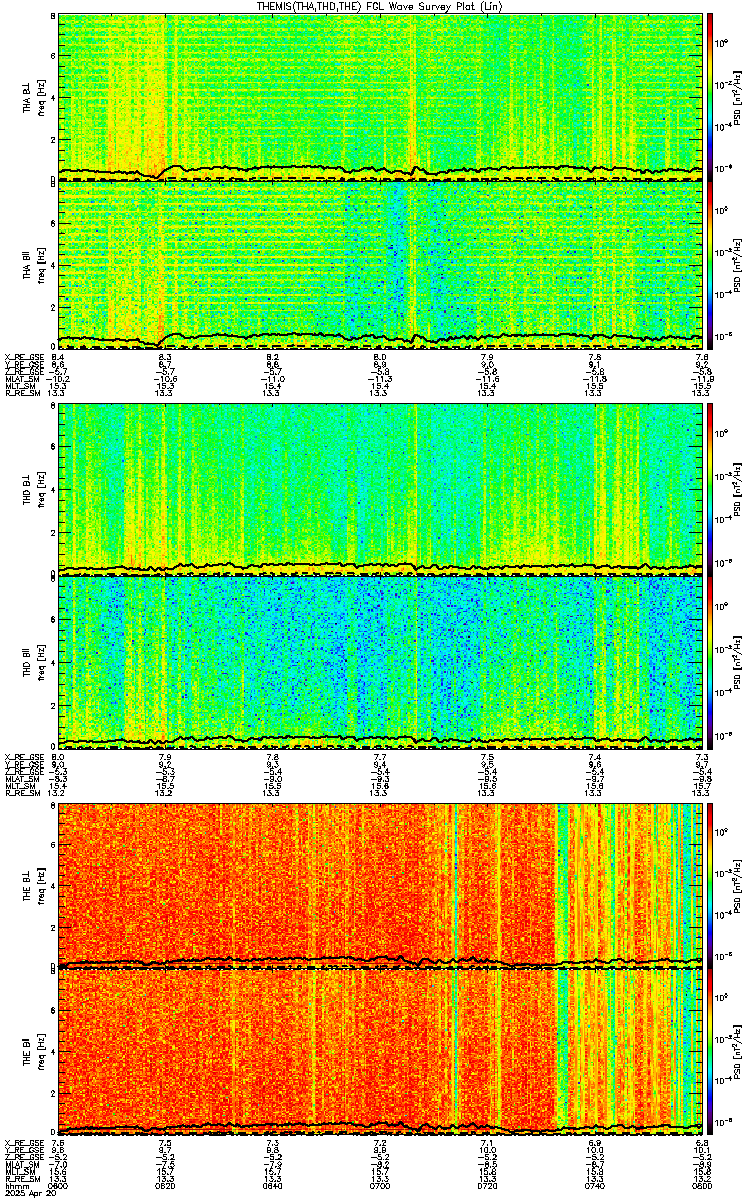750x1200 pixels.
Task: Click the THD B-perpendicular freq [Hz] axis label
Action: coord(41,489)
